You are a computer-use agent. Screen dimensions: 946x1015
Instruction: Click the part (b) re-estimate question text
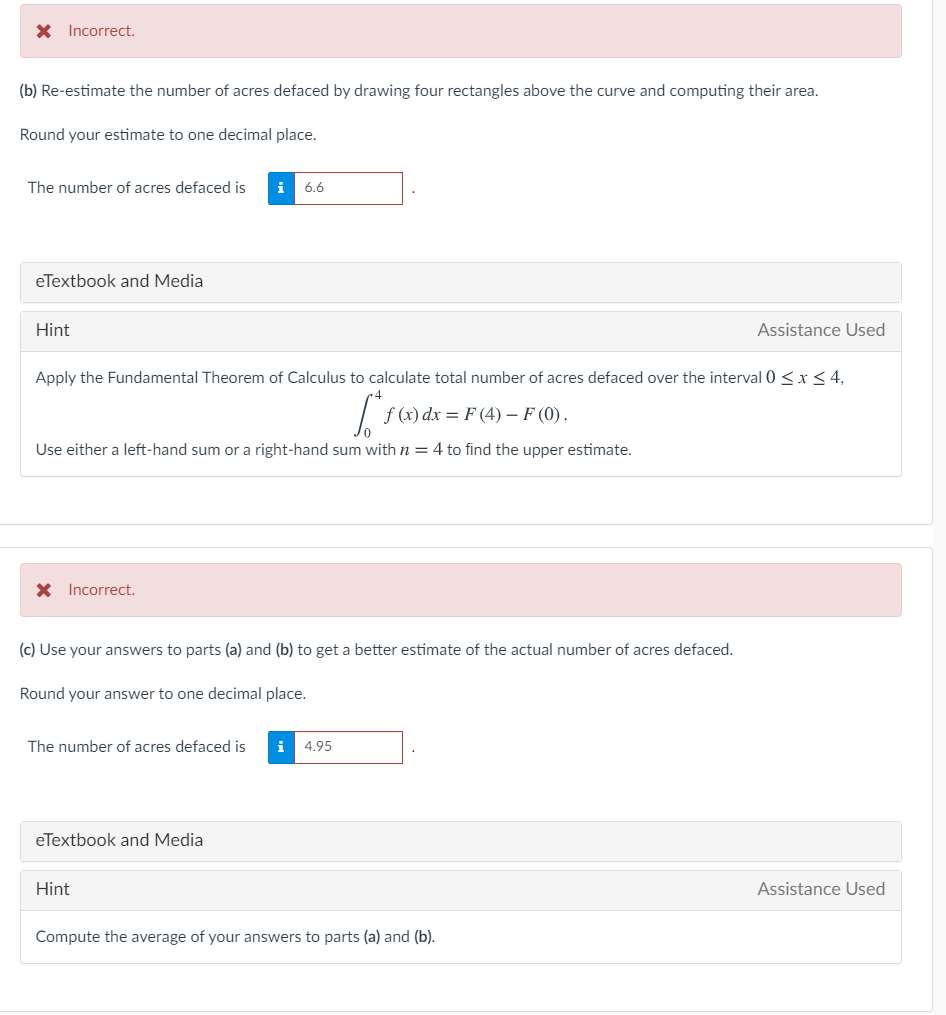pyautogui.click(x=419, y=91)
